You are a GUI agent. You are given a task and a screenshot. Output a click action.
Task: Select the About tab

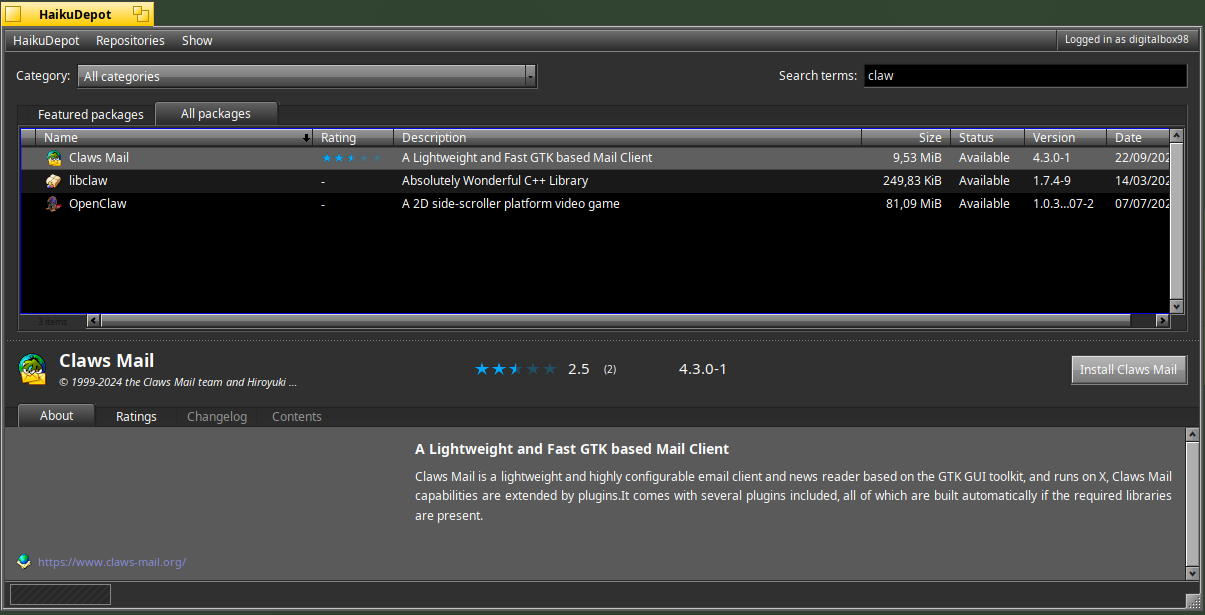[x=56, y=416]
